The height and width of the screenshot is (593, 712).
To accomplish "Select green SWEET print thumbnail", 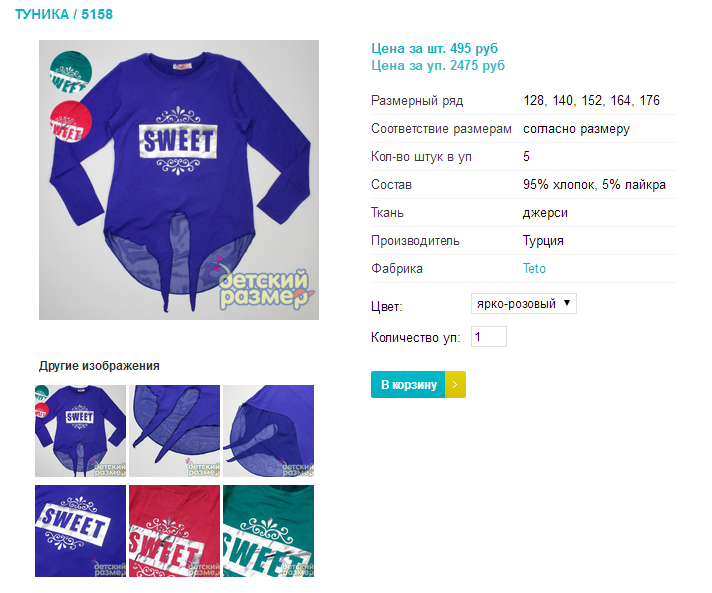I will click(268, 531).
